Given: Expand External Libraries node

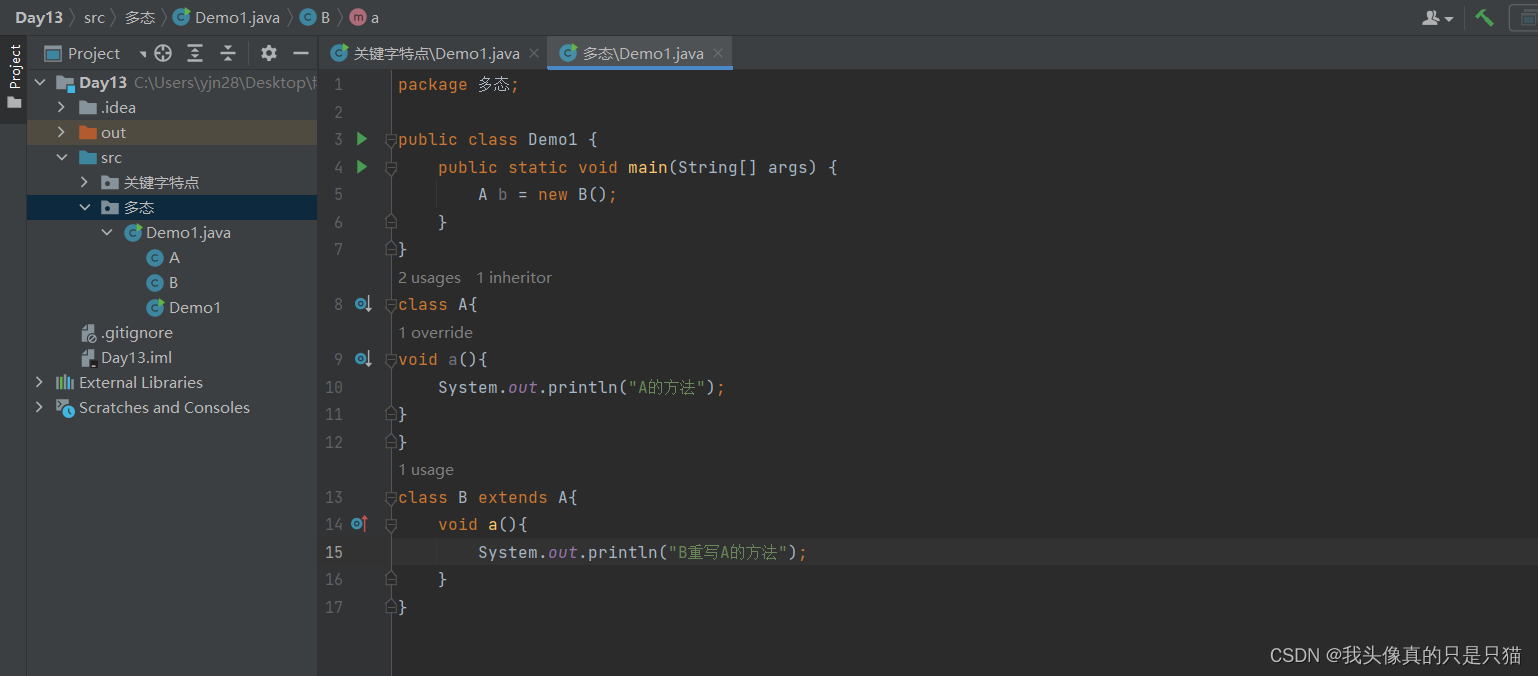Looking at the screenshot, I should (x=39, y=382).
